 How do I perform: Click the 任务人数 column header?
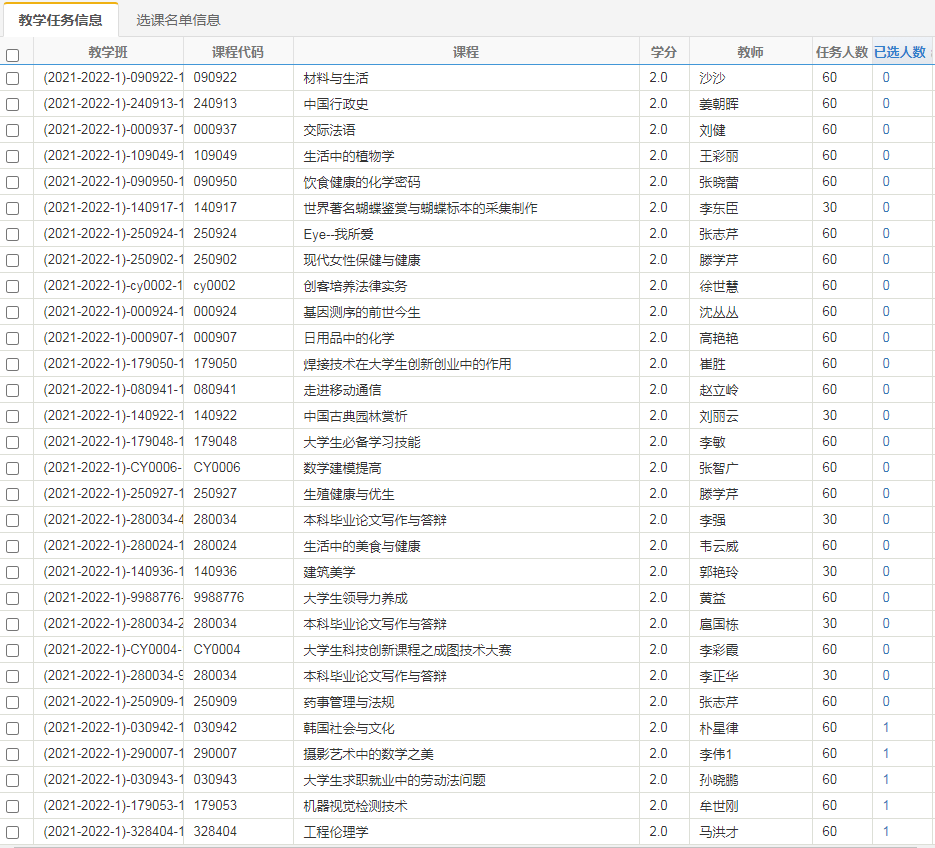tap(841, 52)
